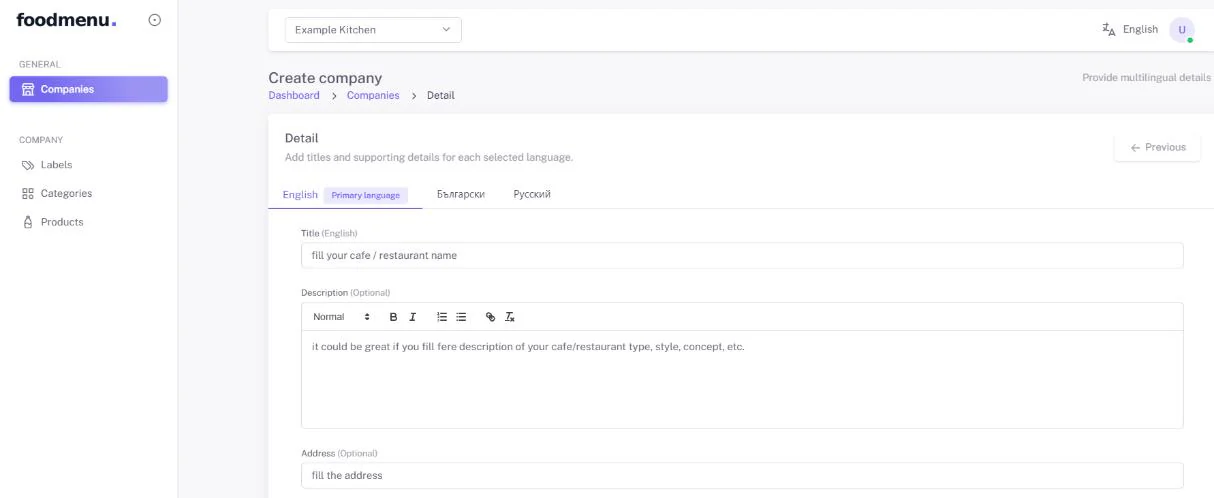
Task: Click the foodmenu logo
Action: click(x=66, y=20)
